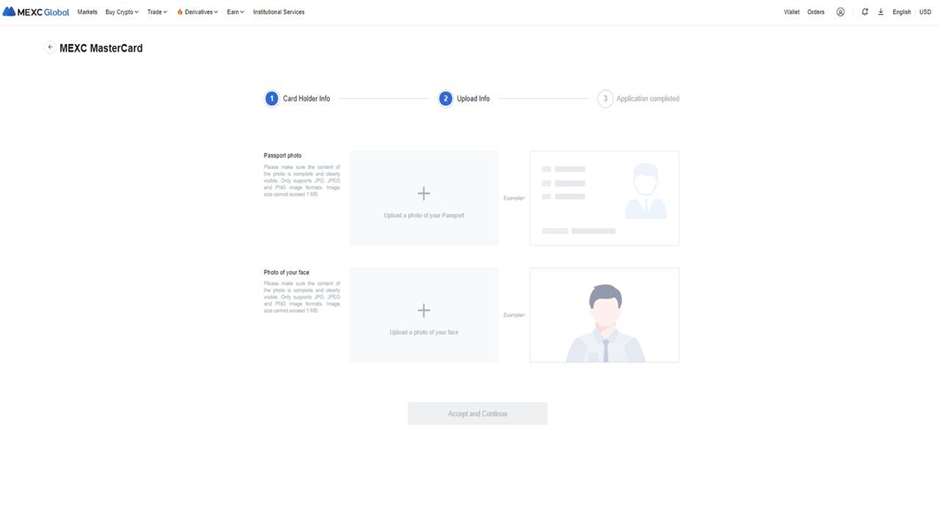Viewport: 940px width, 514px height.
Task: Click the 'Example' label next to passport upload
Action: point(514,198)
